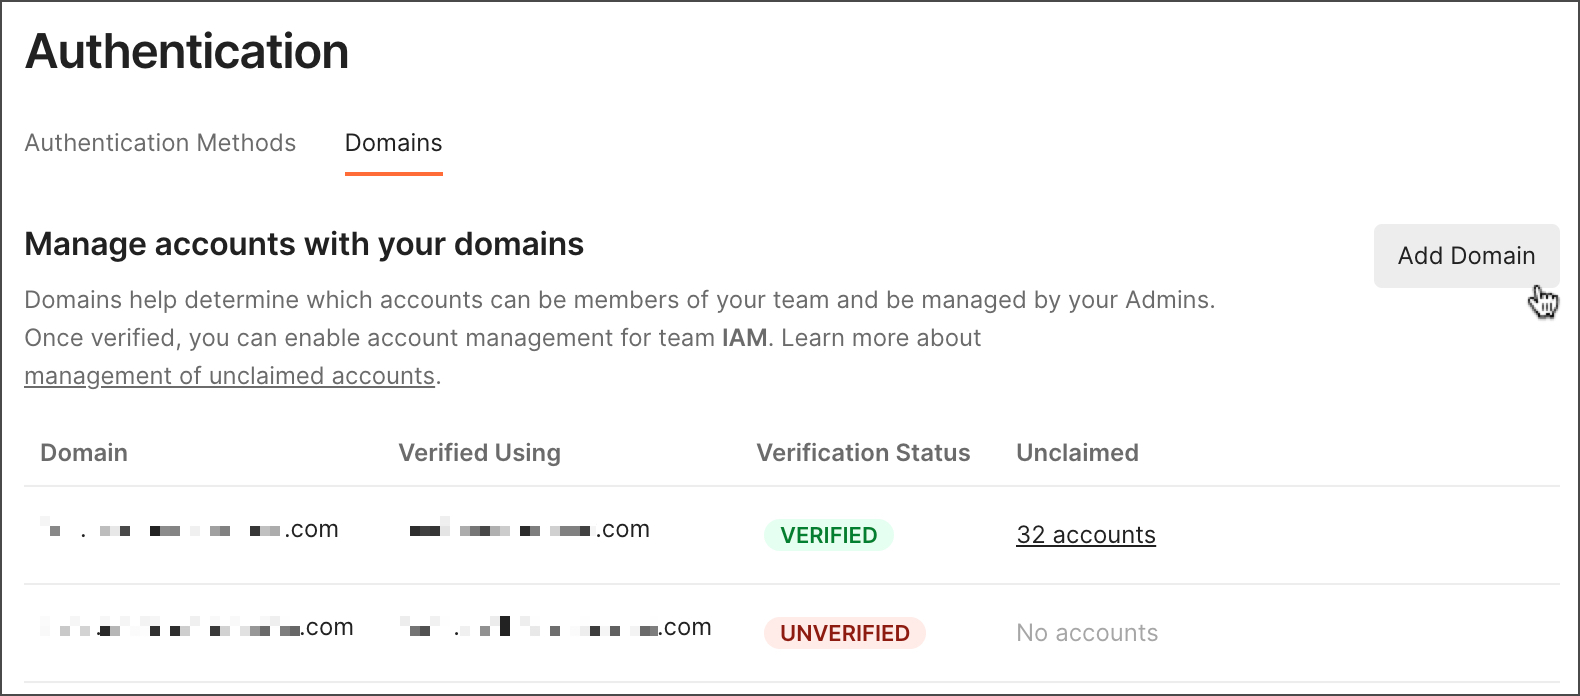Click the Add Domain button
Image resolution: width=1580 pixels, height=696 pixels.
pyautogui.click(x=1465, y=256)
